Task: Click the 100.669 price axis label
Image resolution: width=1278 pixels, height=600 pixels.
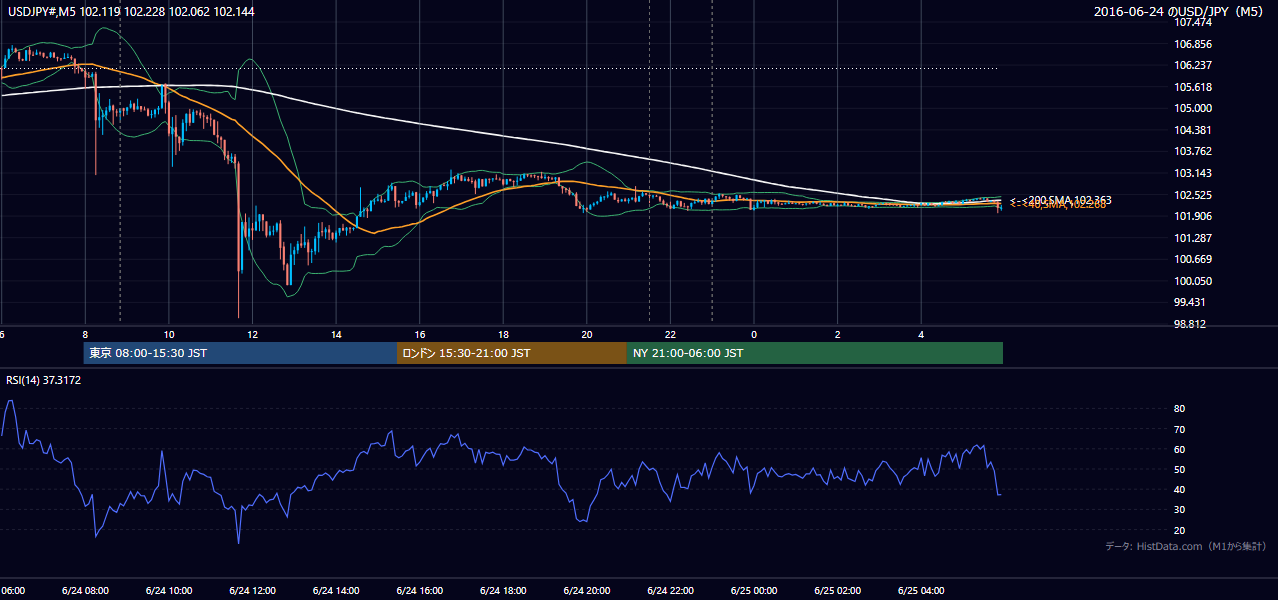Action: tap(1193, 260)
